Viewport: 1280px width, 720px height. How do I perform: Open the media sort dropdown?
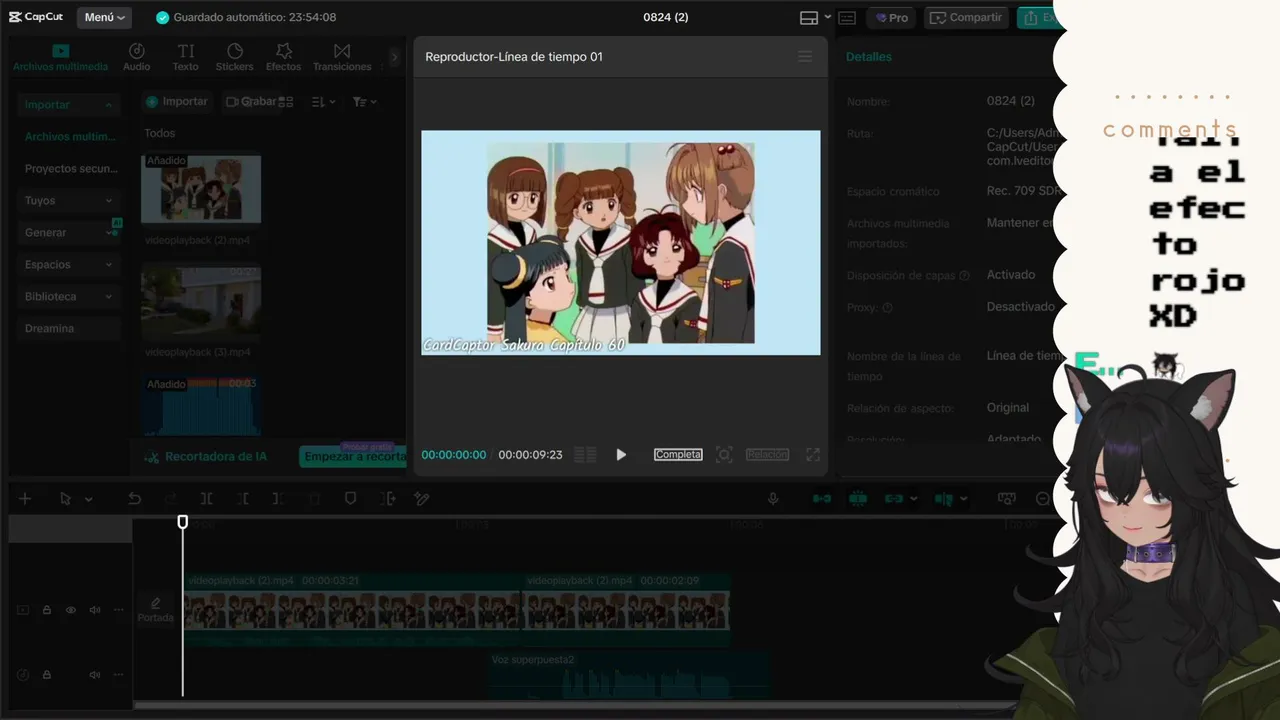tap(323, 101)
